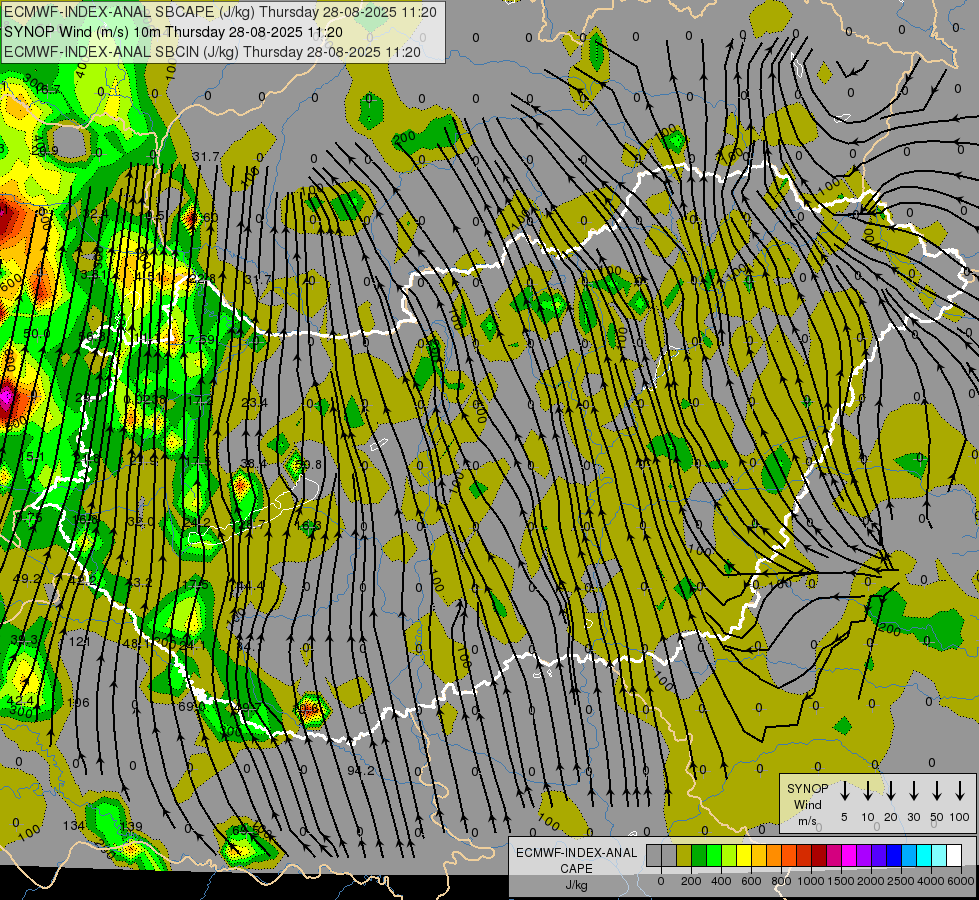Click the '38.4' value on the map
This screenshot has width=979, height=900.
pyautogui.click(x=253, y=463)
